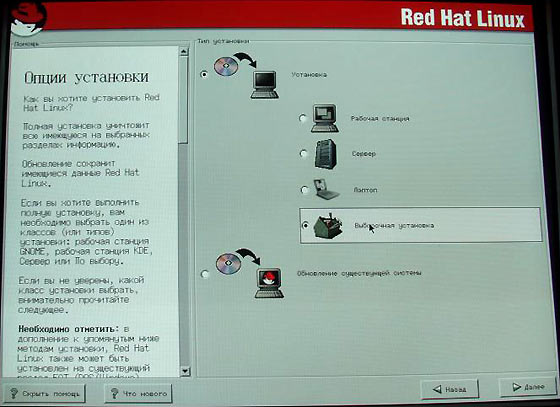Click the Опции установки heading
The height and width of the screenshot is (407, 560).
tap(86, 77)
